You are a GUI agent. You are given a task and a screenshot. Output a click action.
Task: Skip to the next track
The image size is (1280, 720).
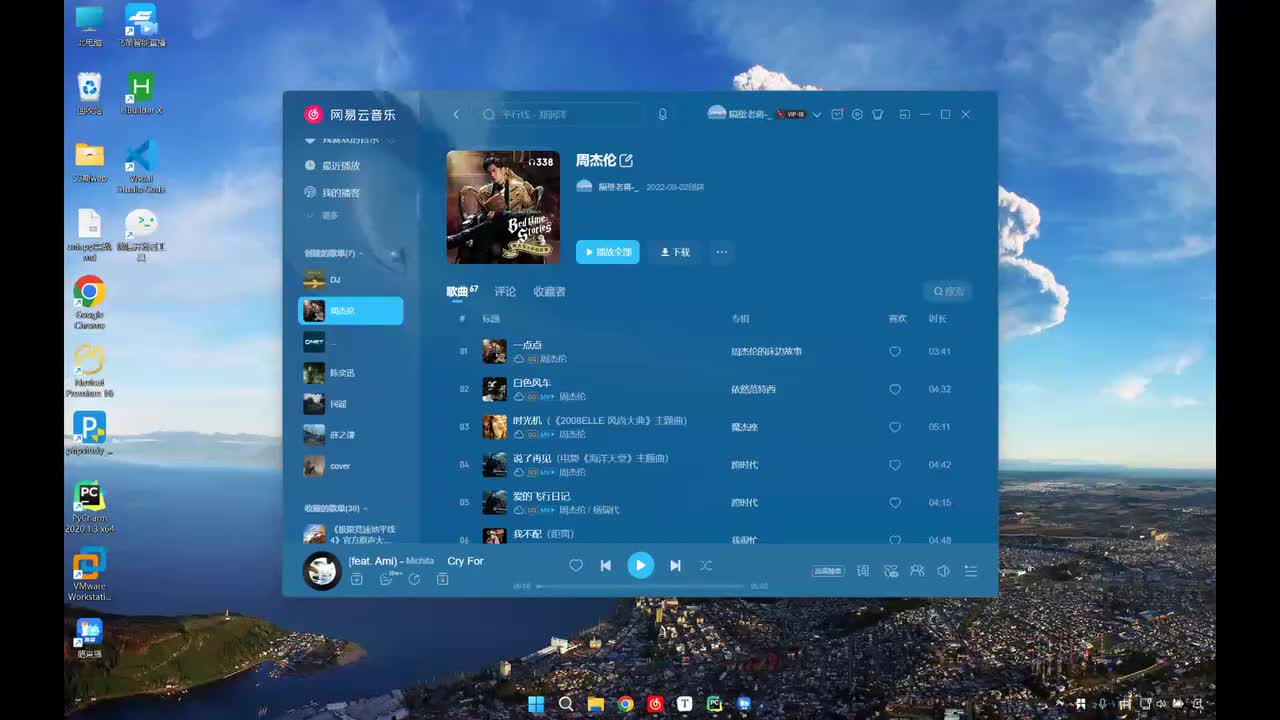675,566
